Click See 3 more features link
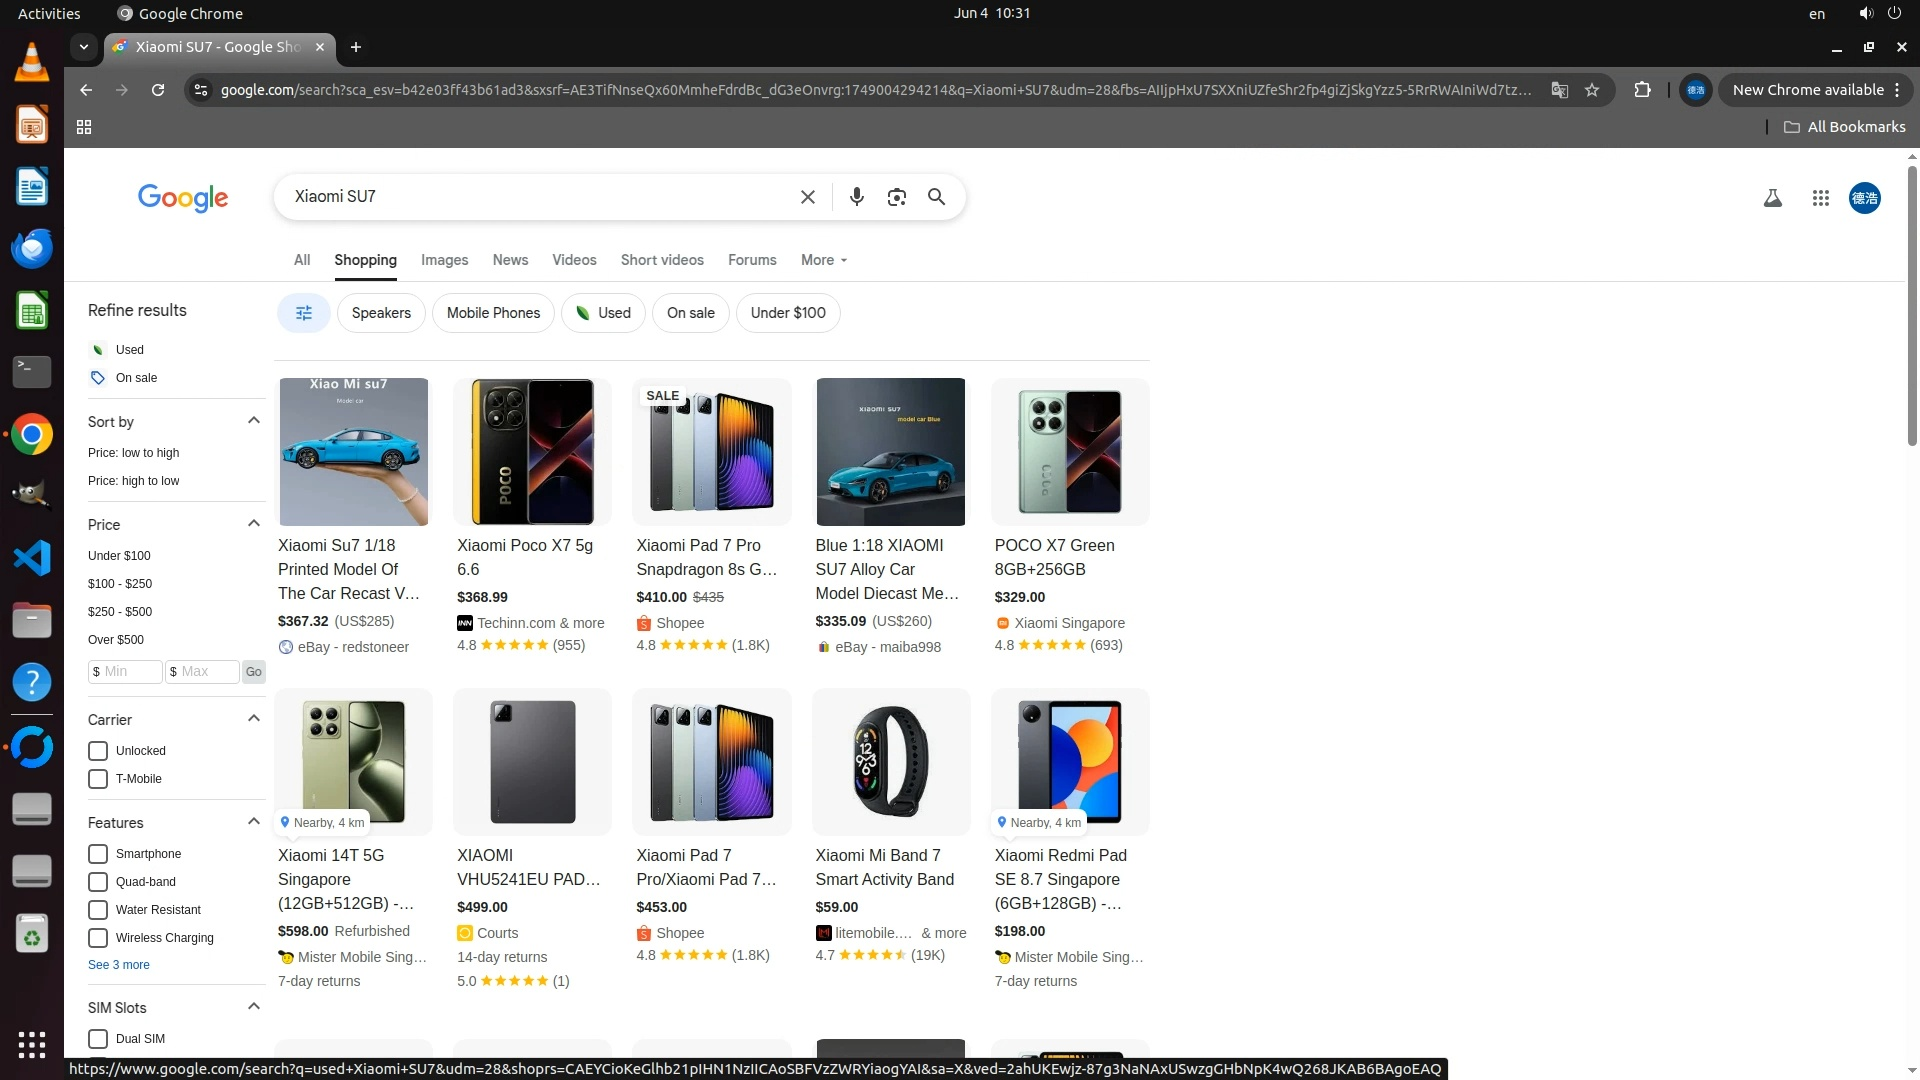 coord(118,965)
